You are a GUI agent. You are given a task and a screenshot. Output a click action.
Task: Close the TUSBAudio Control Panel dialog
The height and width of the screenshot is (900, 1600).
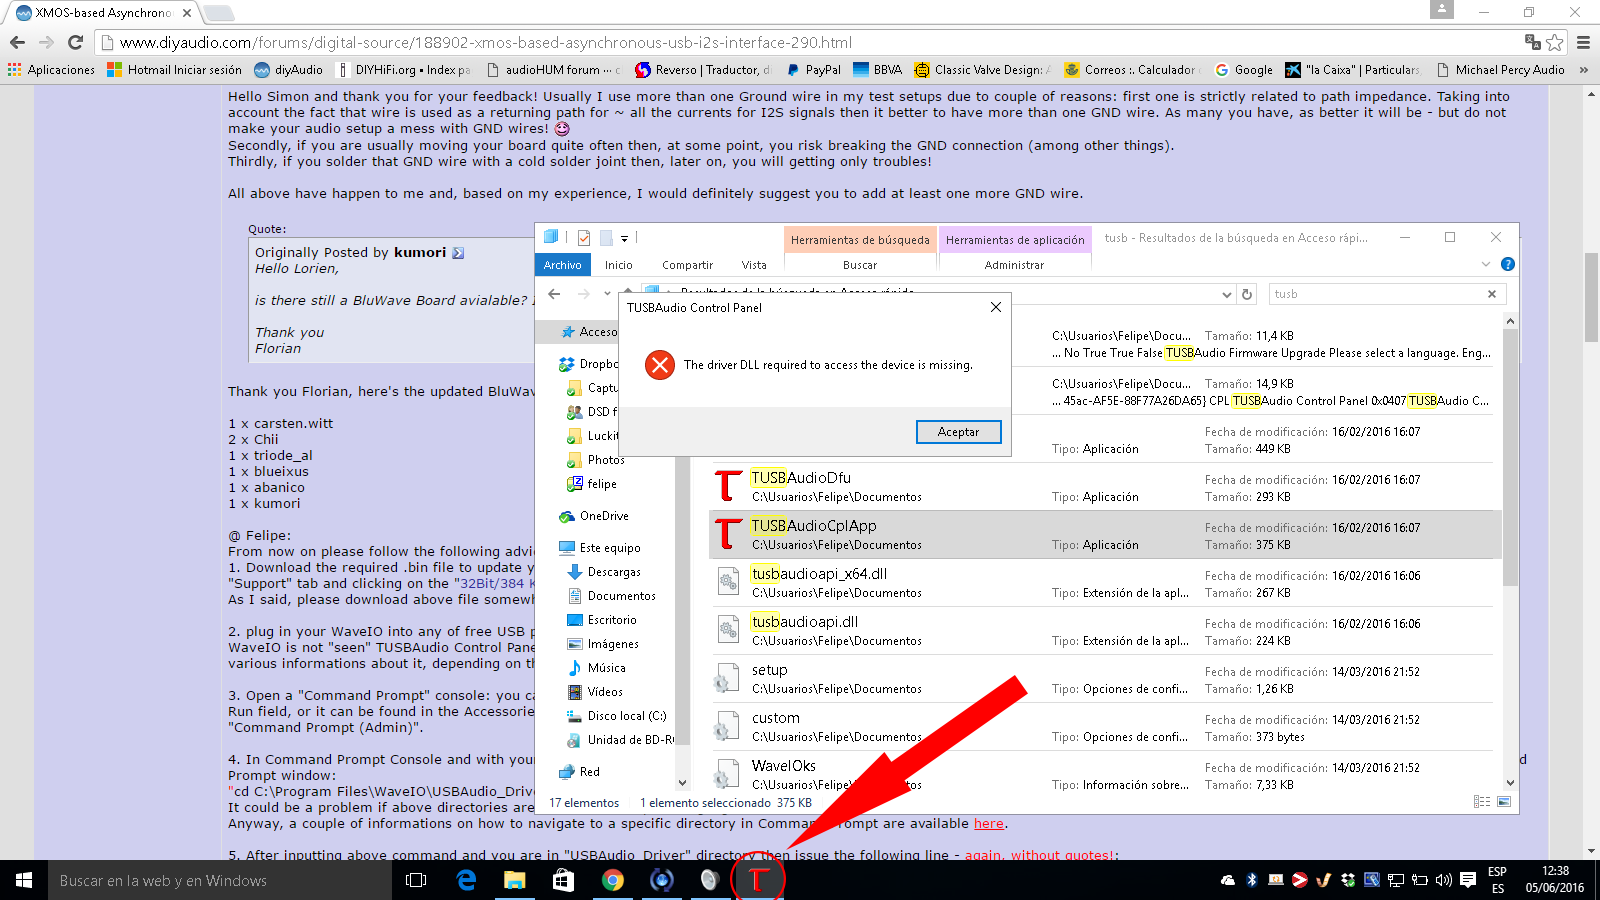click(995, 307)
